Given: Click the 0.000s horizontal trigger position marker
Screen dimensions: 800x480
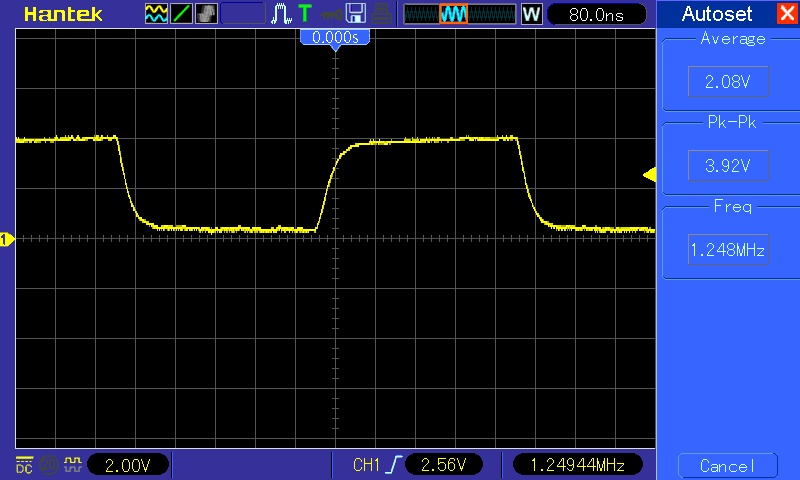Looking at the screenshot, I should [x=335, y=37].
